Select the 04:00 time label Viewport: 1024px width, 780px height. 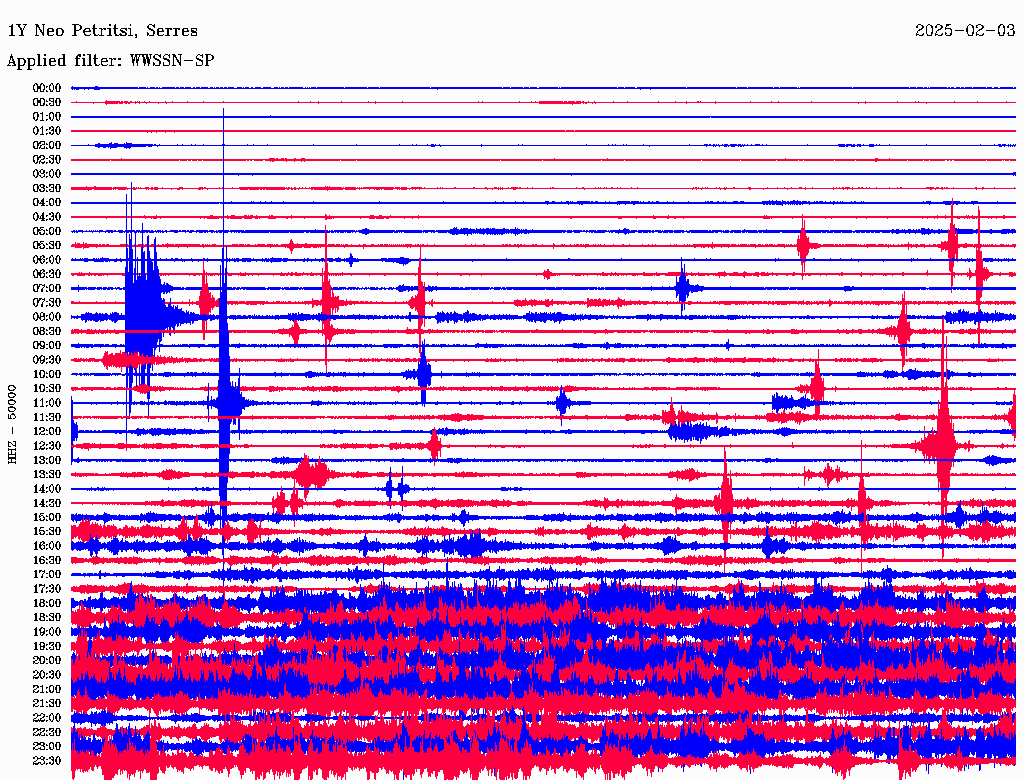(47, 203)
